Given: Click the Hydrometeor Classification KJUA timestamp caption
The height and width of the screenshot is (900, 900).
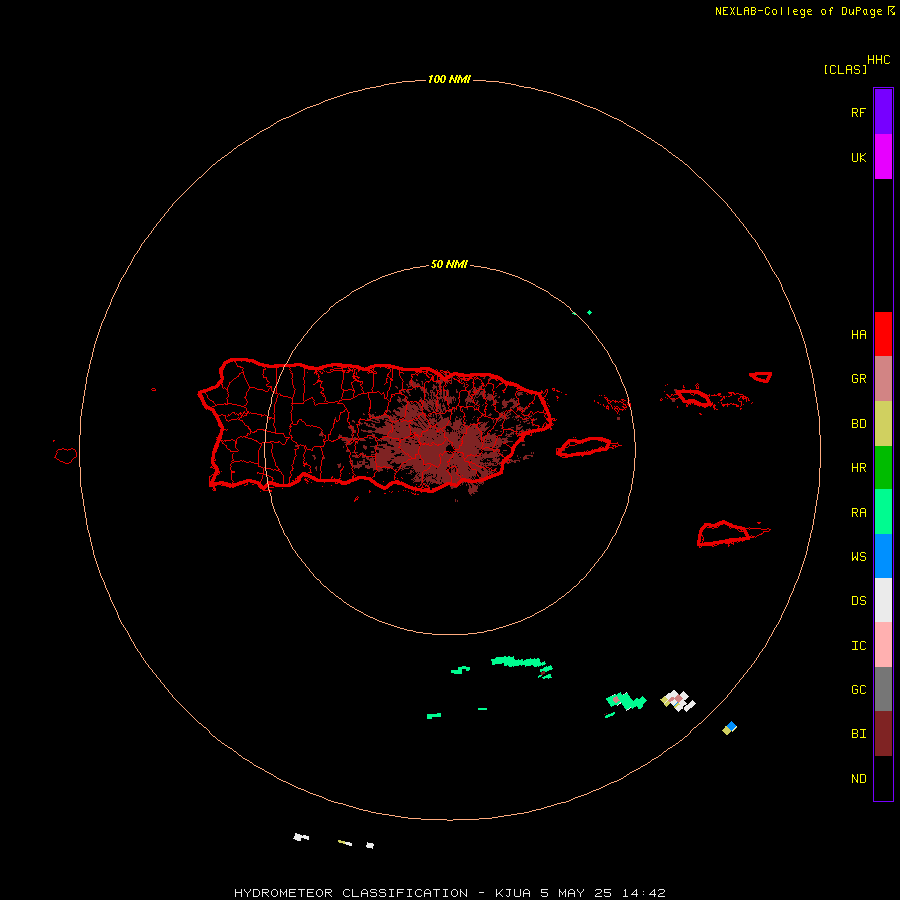Looking at the screenshot, I should pos(449,893).
